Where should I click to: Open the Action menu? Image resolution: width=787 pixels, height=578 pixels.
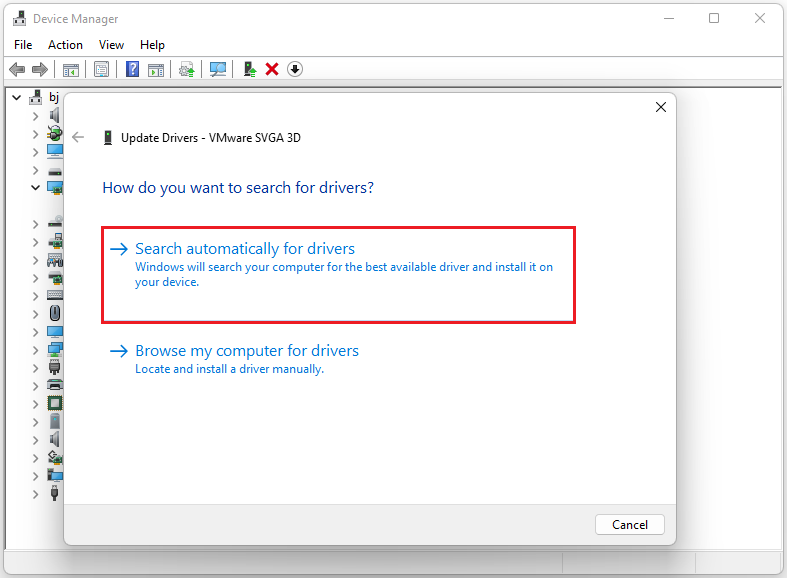(65, 45)
